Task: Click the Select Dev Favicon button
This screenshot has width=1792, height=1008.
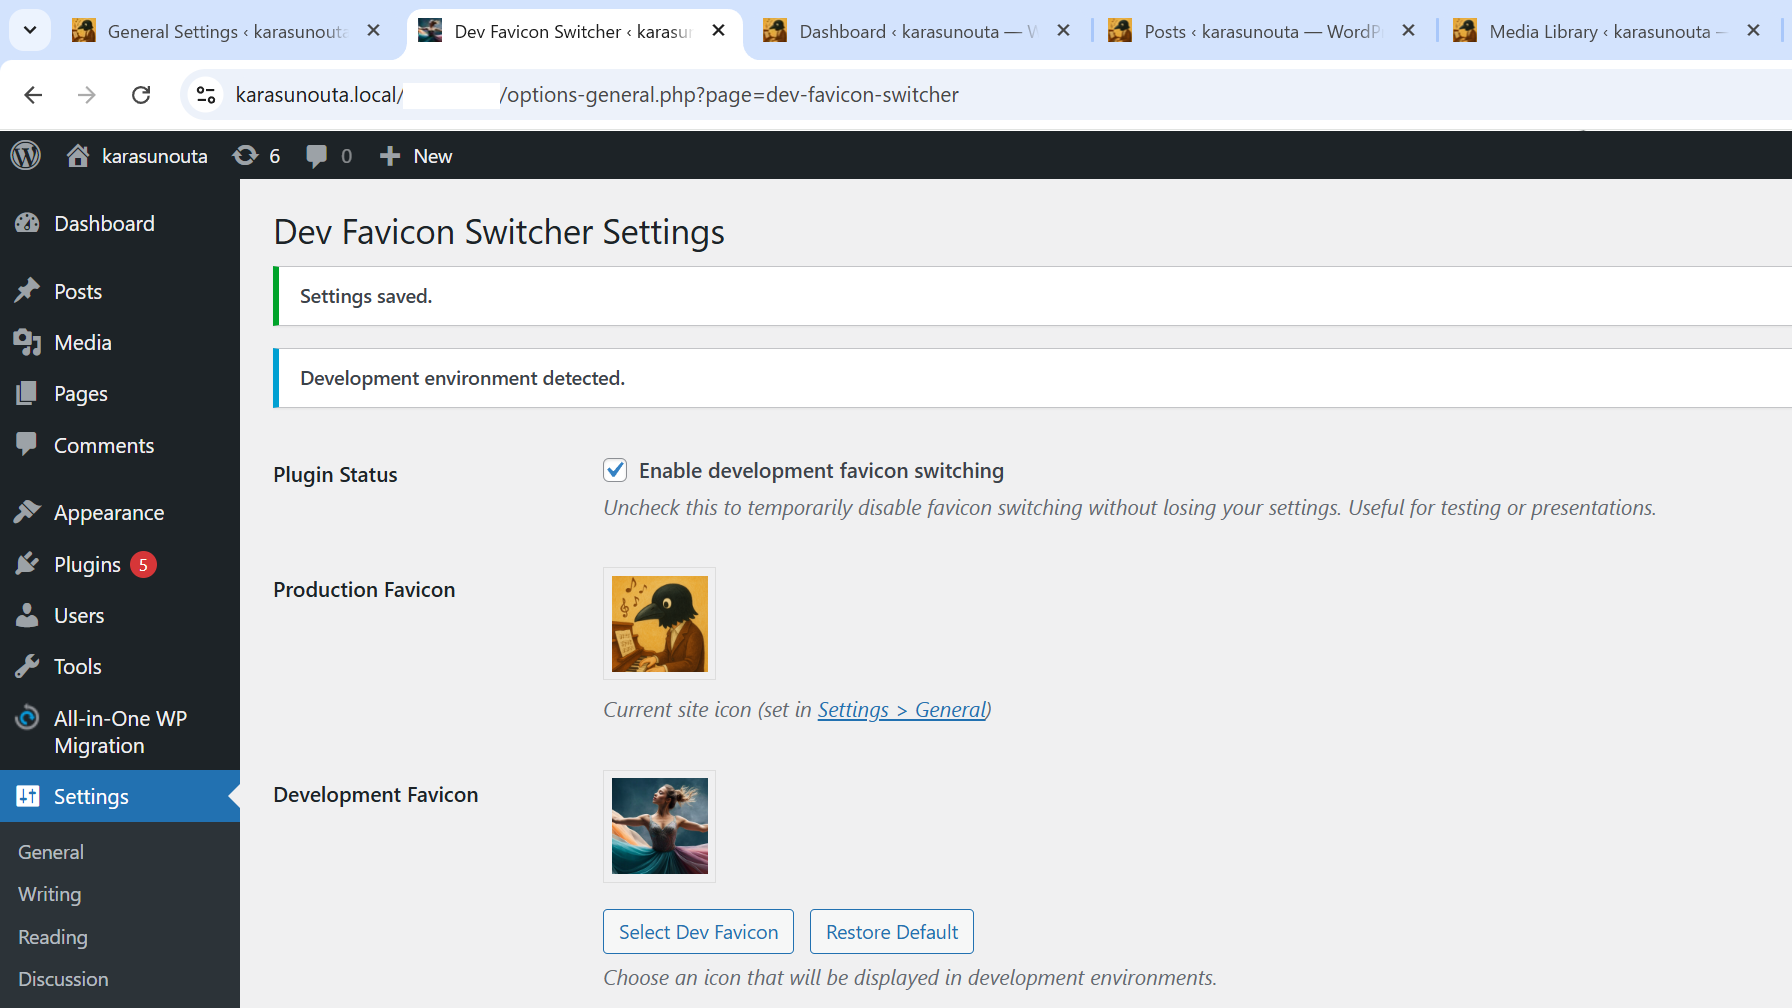Action: click(698, 931)
